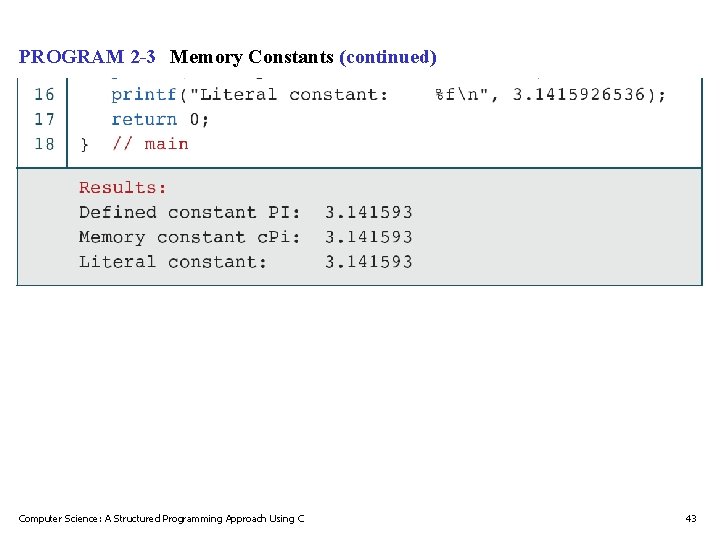Click the 'Results:' label
This screenshot has width=720, height=540.
tap(123, 187)
